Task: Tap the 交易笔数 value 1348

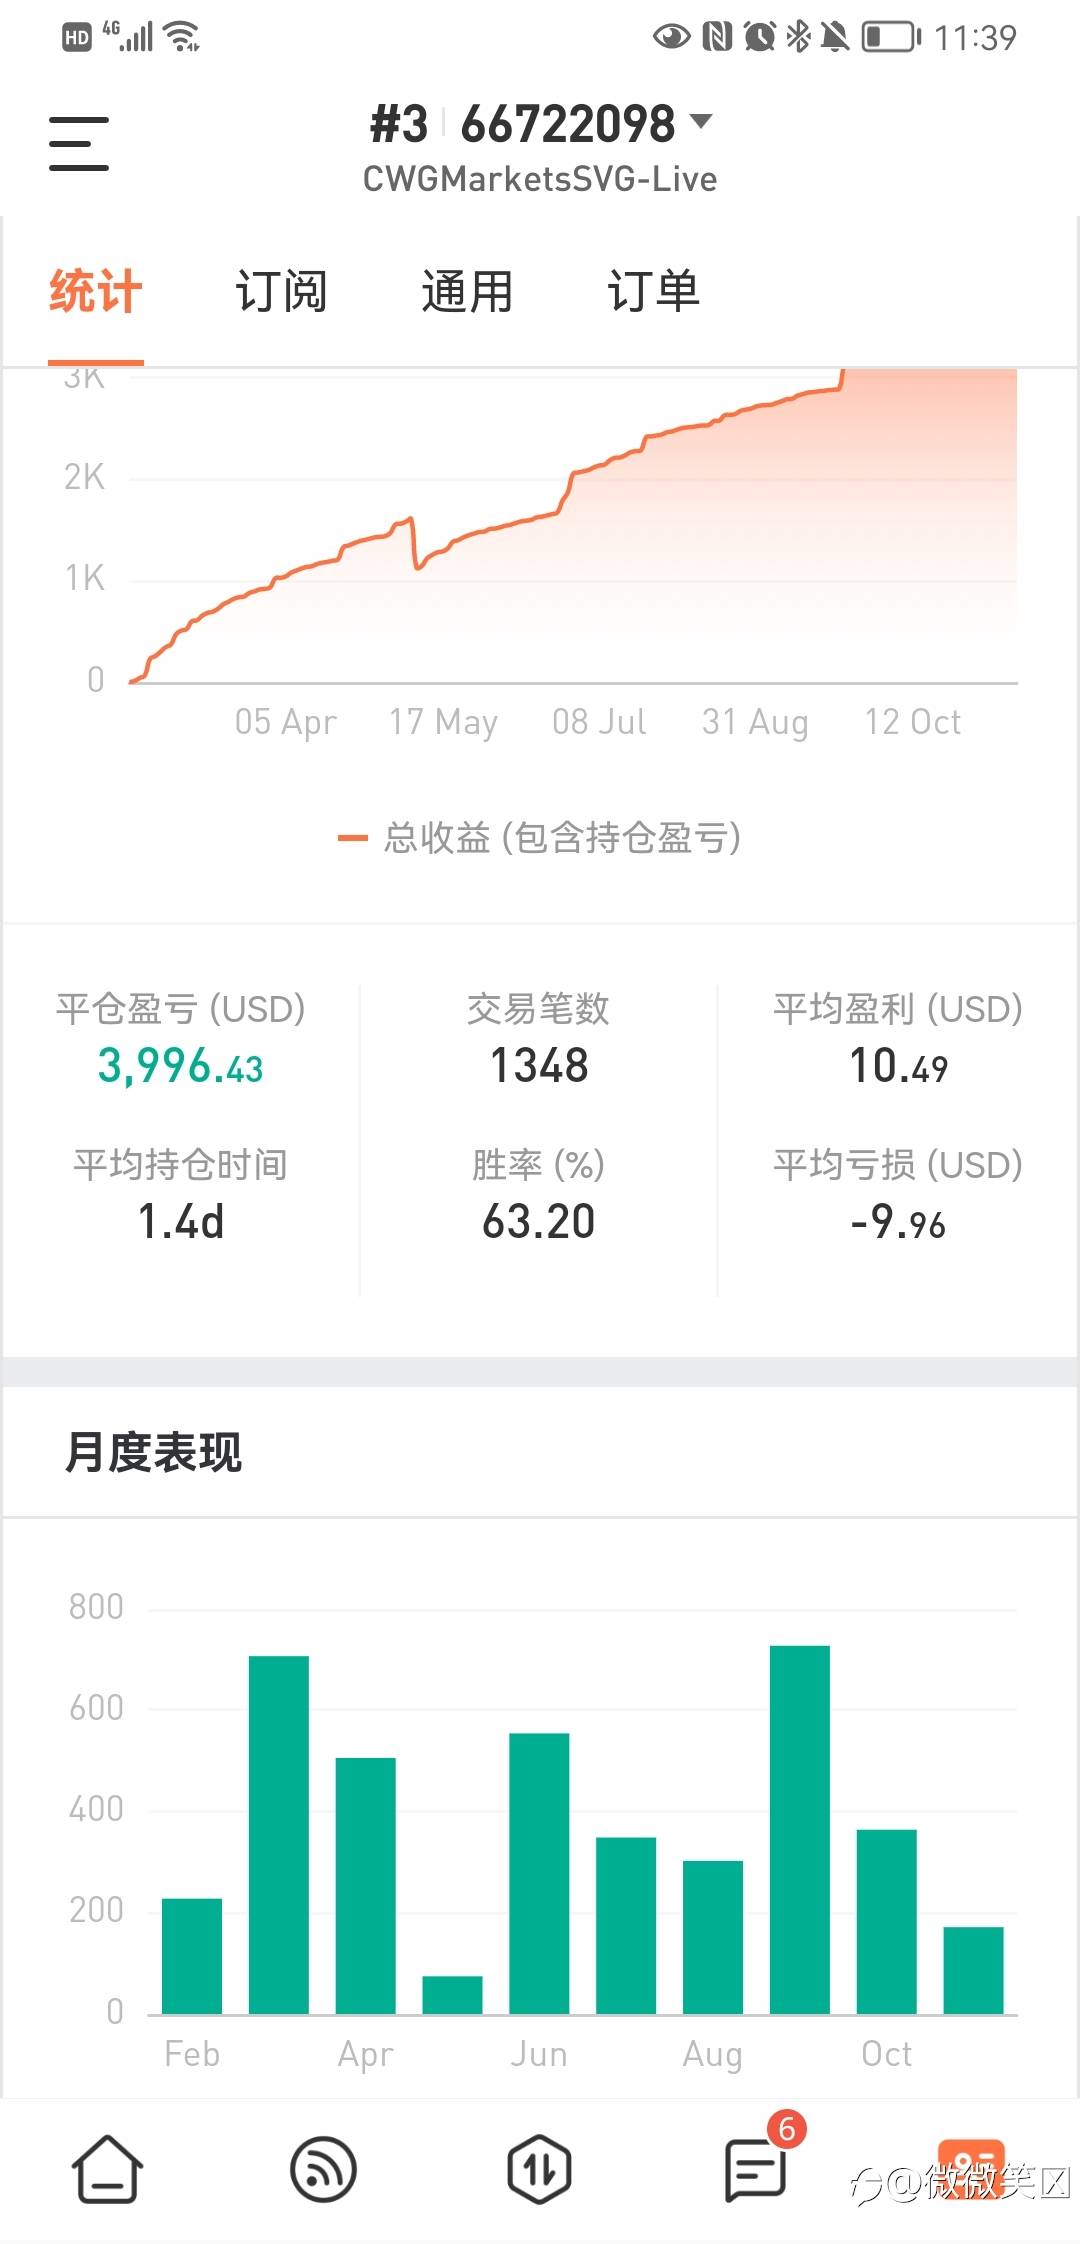Action: tap(539, 1066)
